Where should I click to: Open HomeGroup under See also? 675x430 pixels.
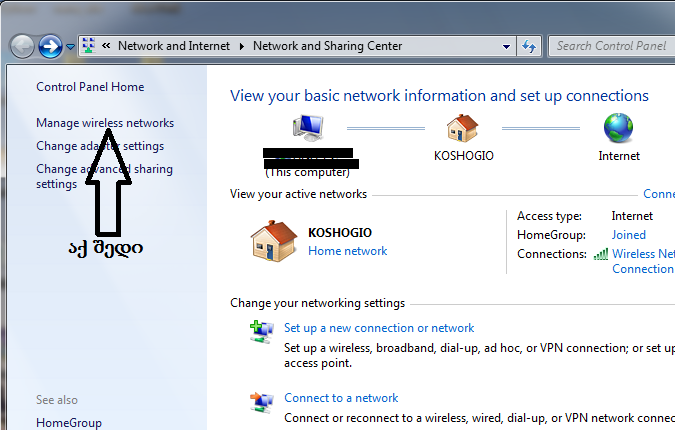69,423
